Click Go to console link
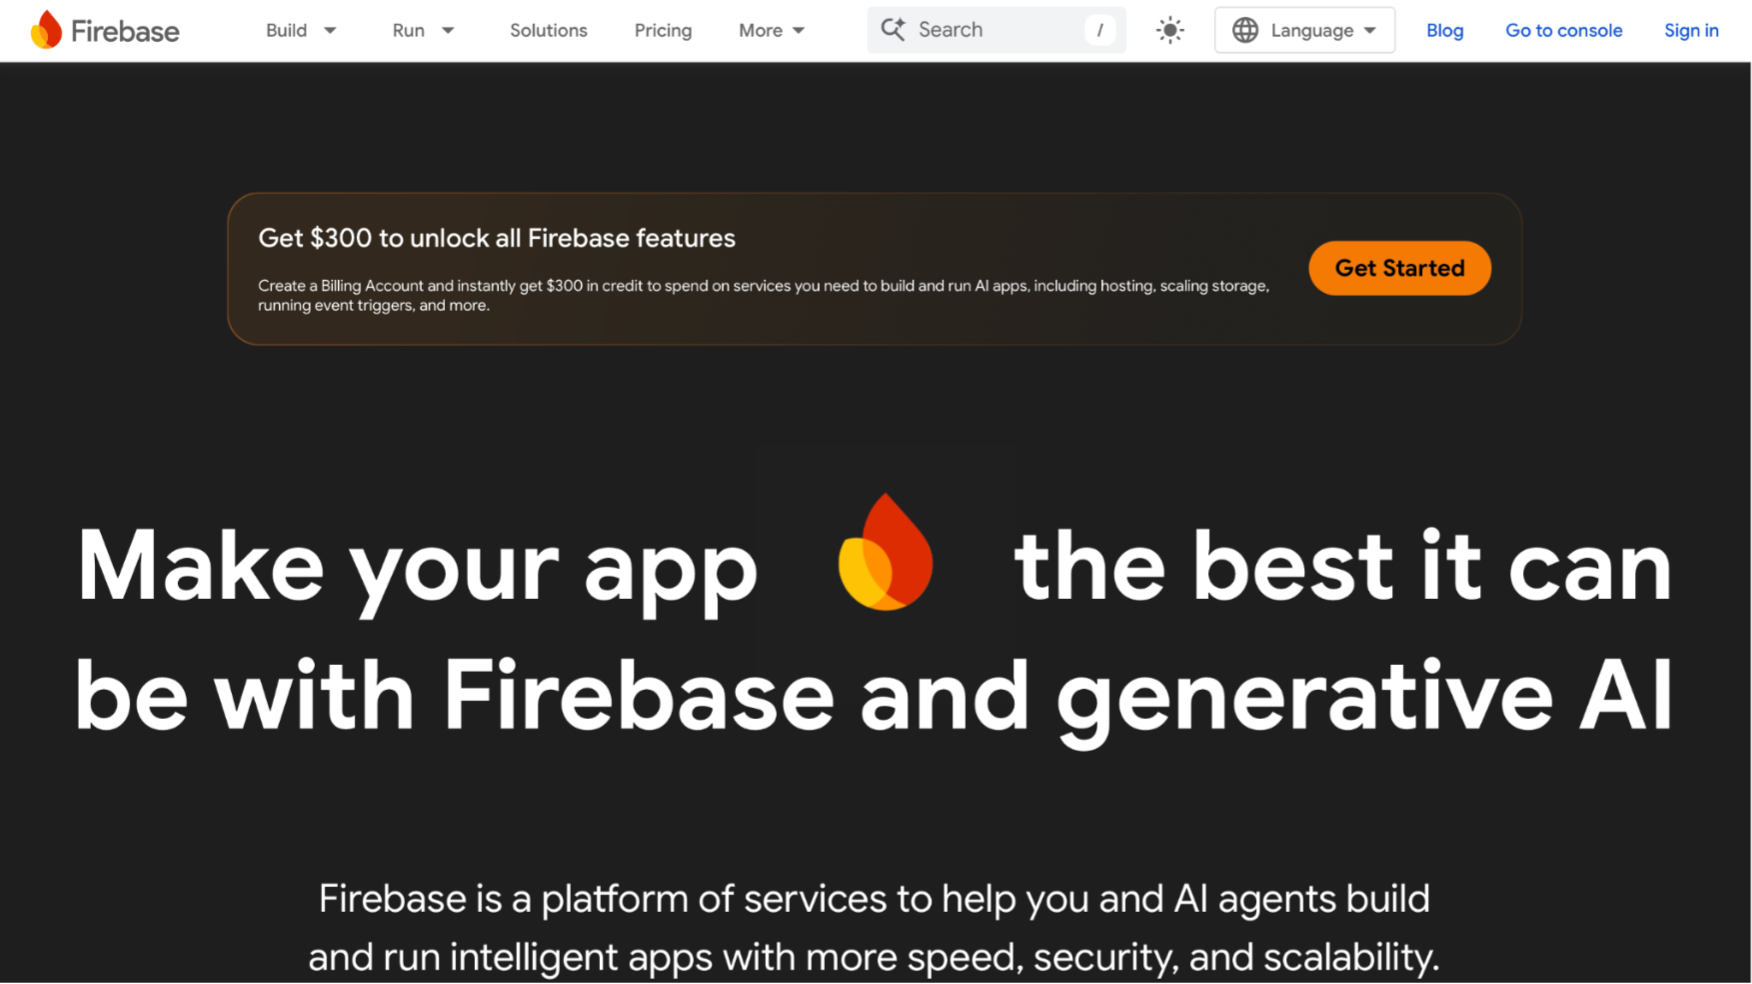The image size is (1752, 984). click(x=1563, y=30)
